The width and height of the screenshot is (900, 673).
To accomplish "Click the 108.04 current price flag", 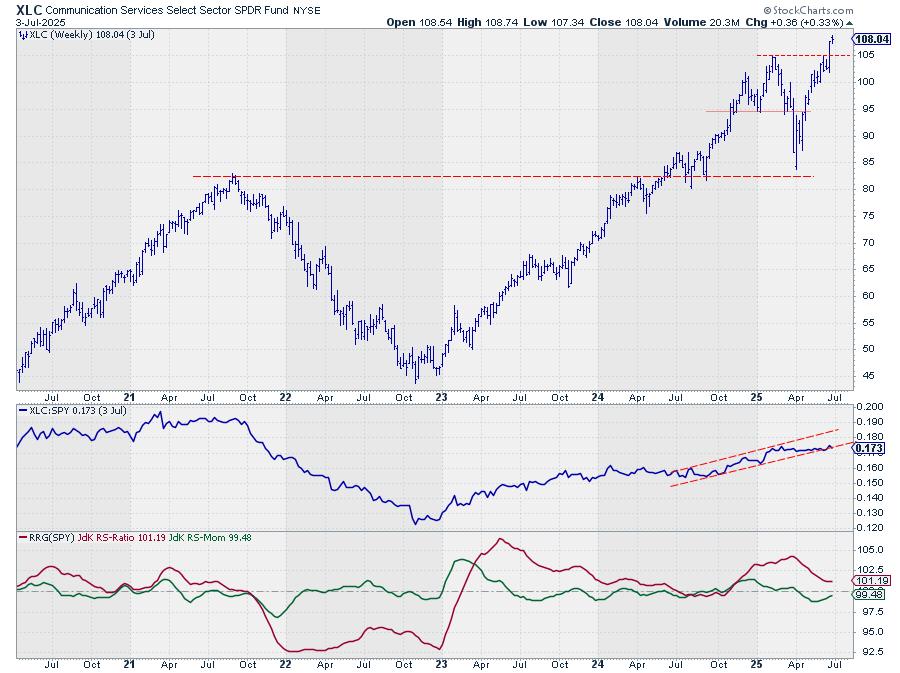I will [x=872, y=39].
